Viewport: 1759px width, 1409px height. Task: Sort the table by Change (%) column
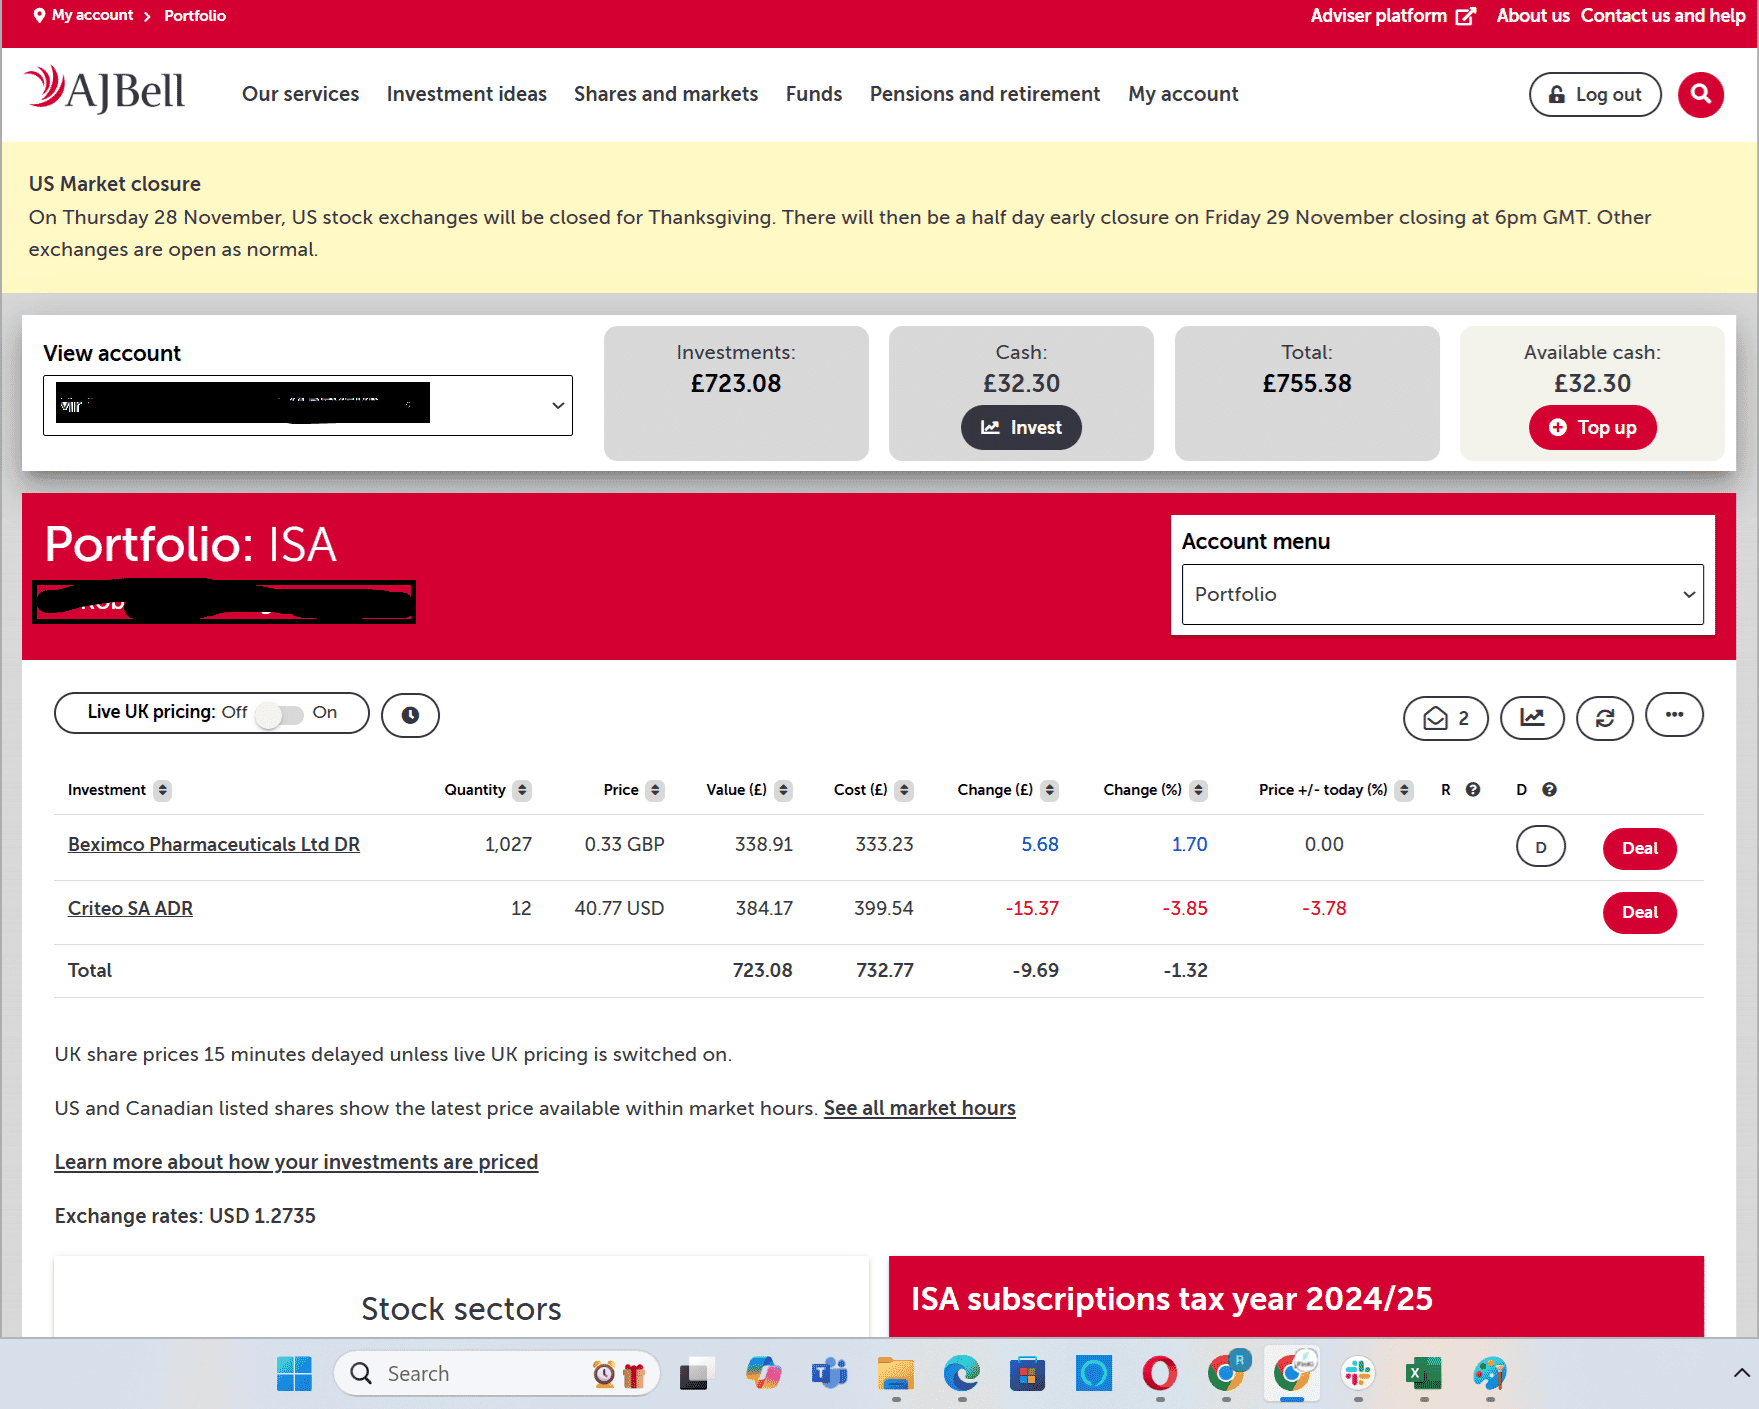(1198, 790)
